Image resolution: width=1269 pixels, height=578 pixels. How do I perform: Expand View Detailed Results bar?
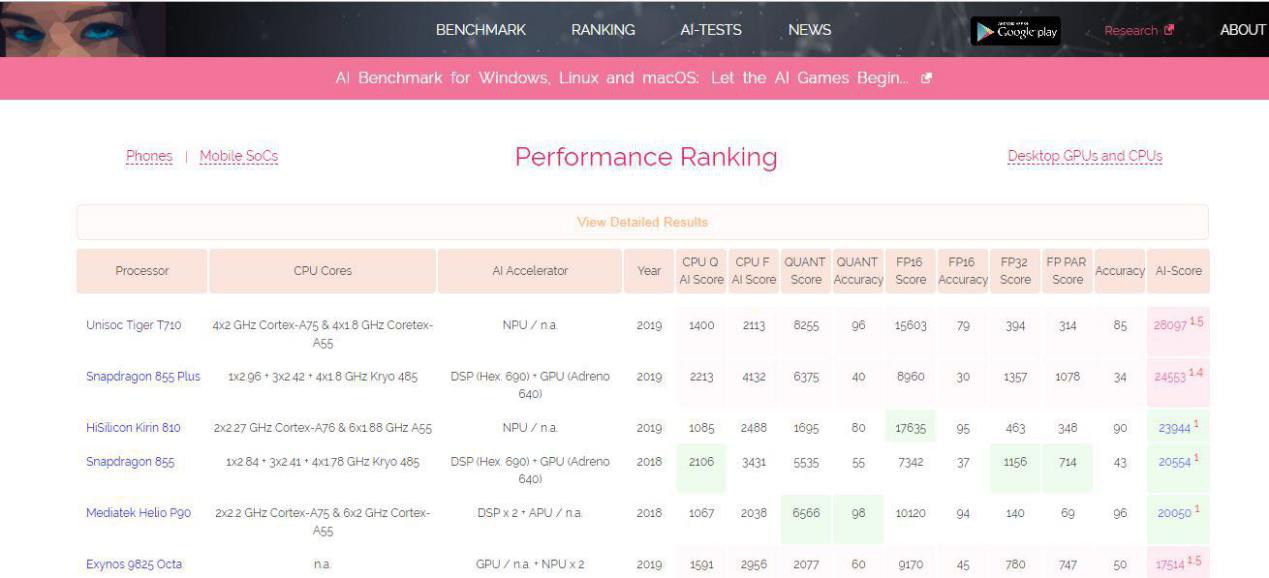pos(642,222)
